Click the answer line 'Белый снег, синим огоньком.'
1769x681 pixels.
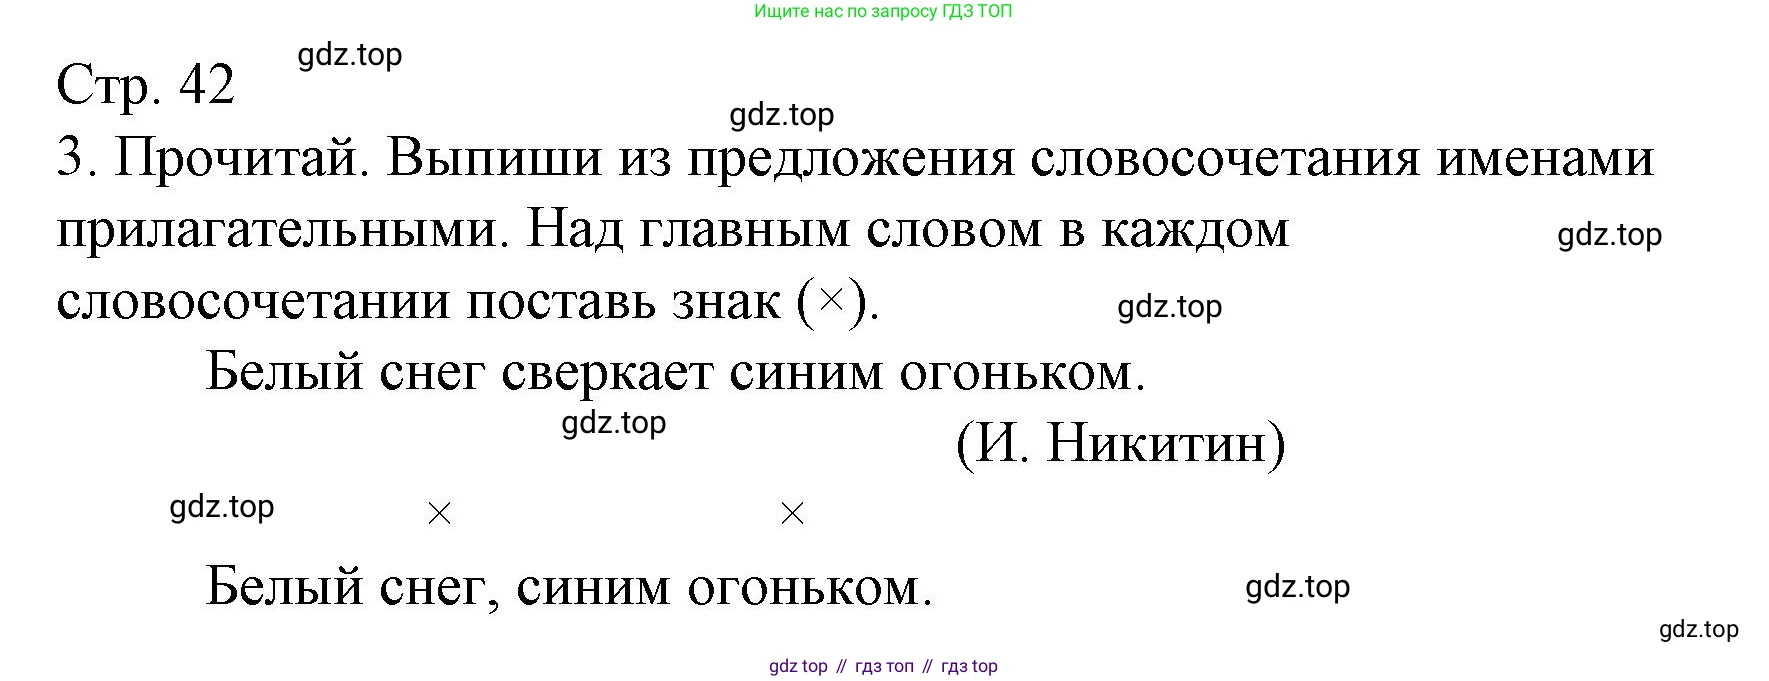click(x=568, y=587)
